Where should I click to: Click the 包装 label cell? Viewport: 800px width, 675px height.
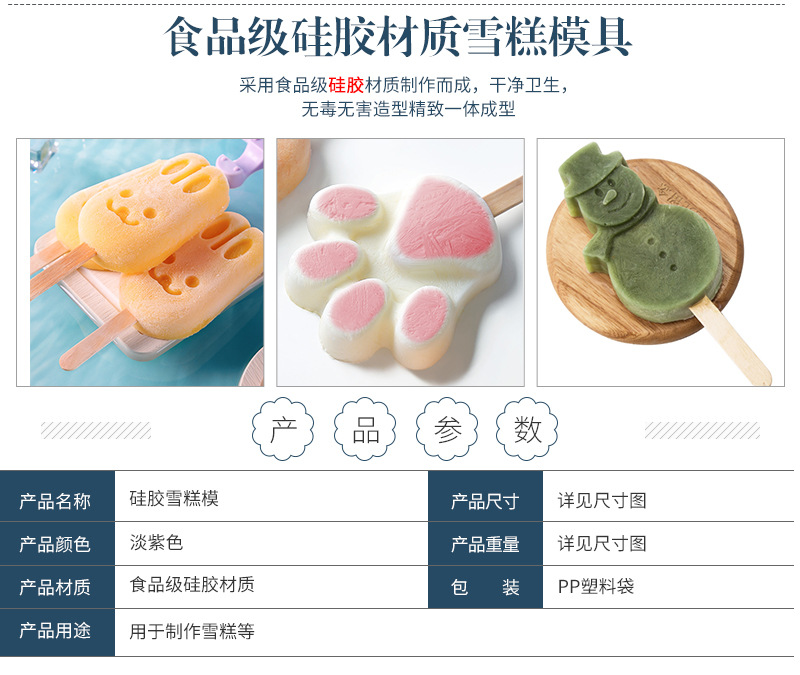pos(486,587)
